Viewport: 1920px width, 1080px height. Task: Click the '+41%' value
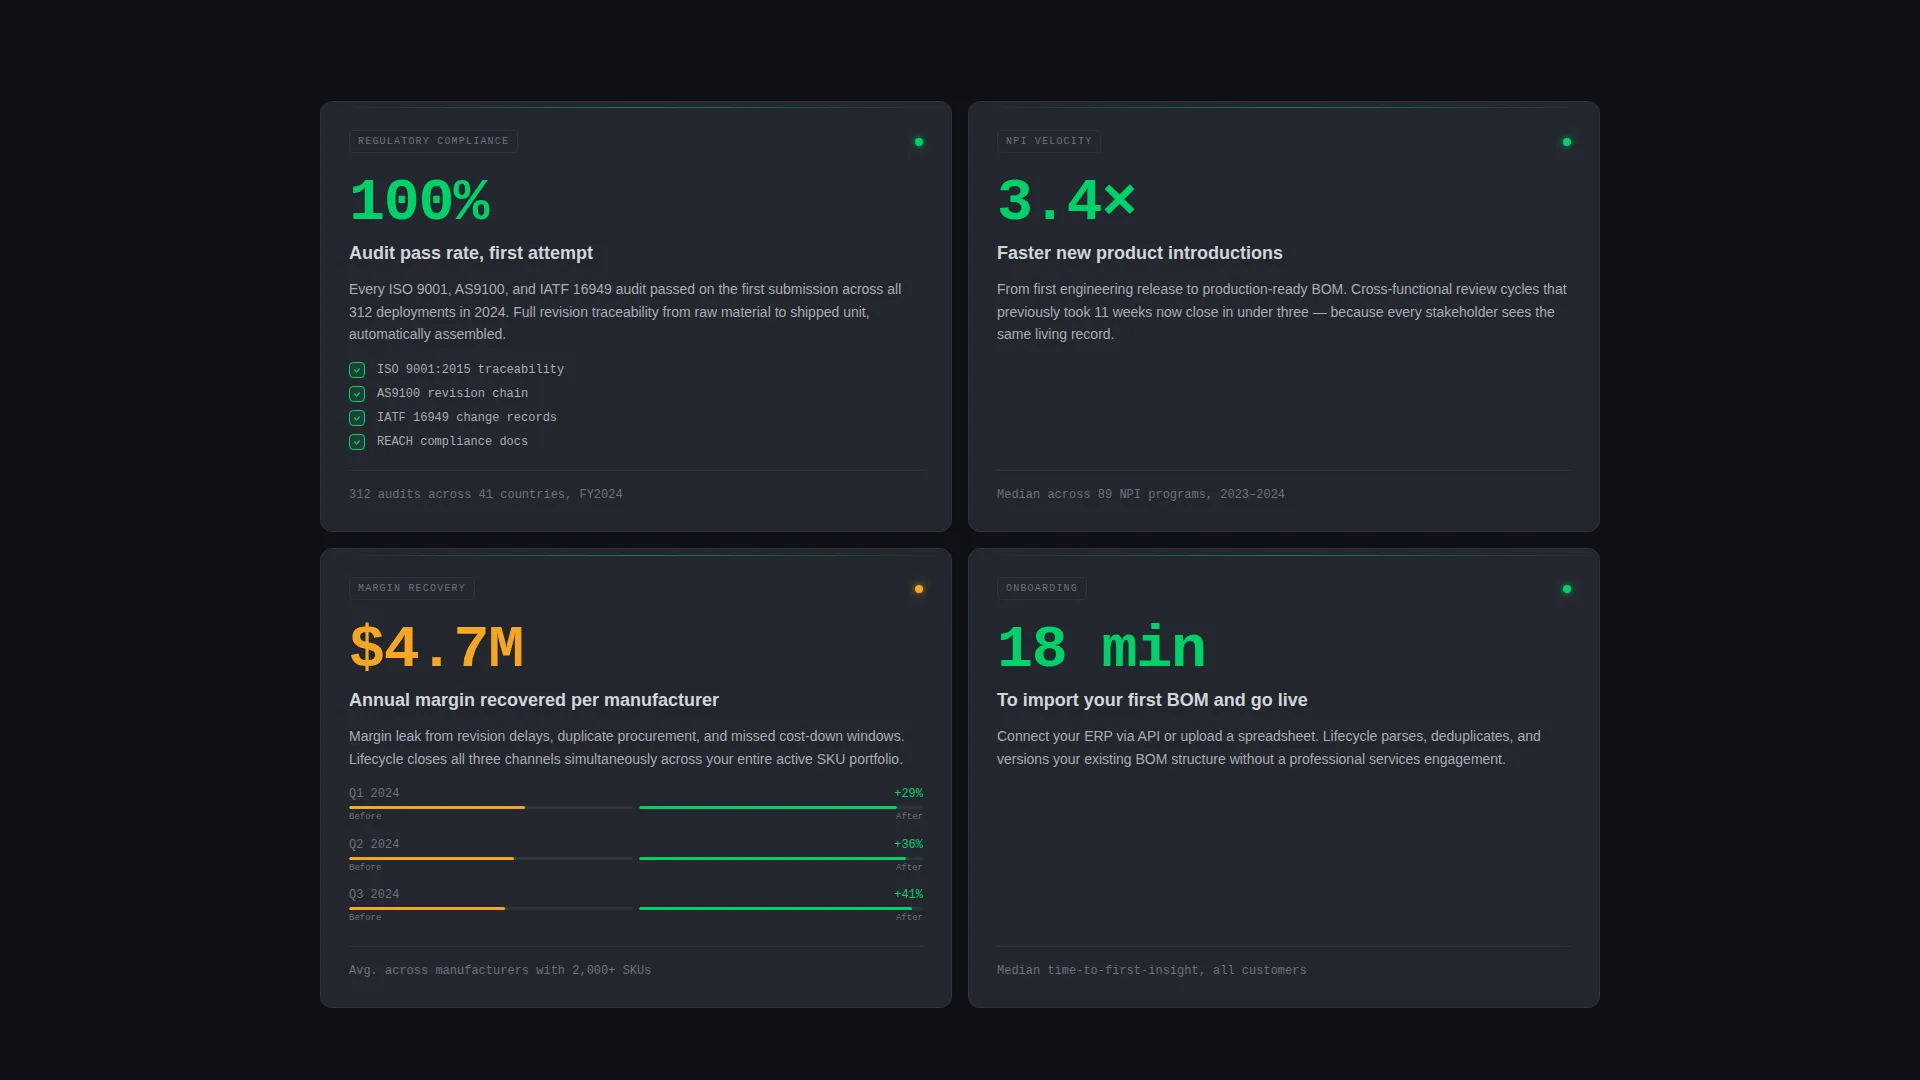pos(909,895)
